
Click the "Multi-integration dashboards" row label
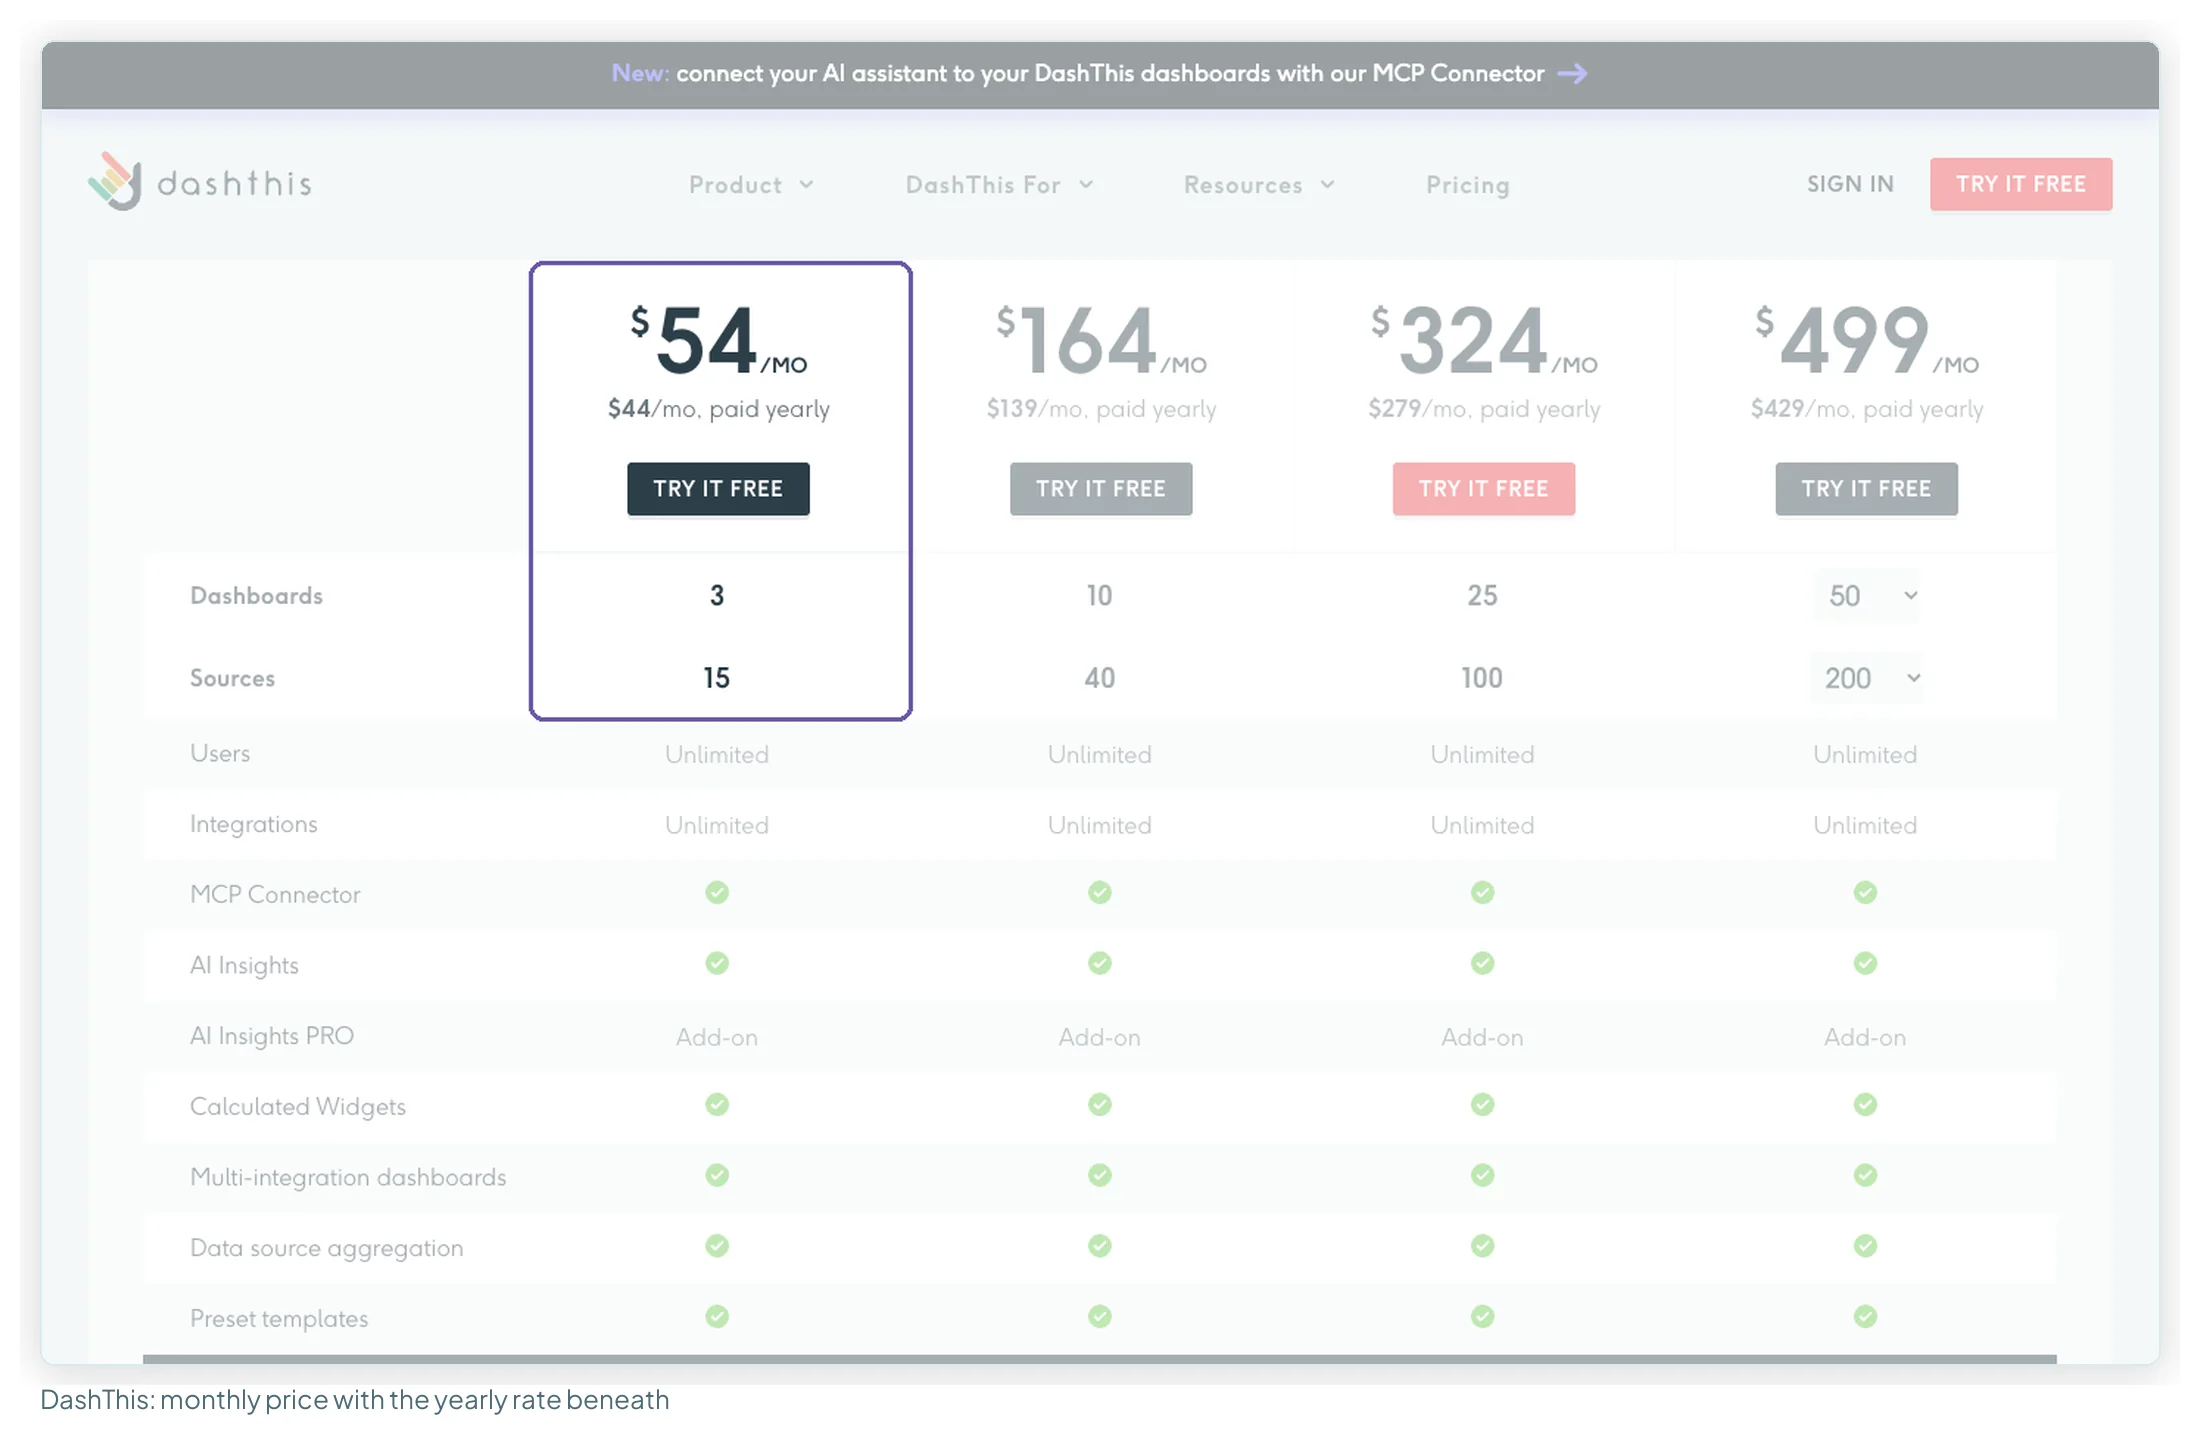[x=348, y=1177]
